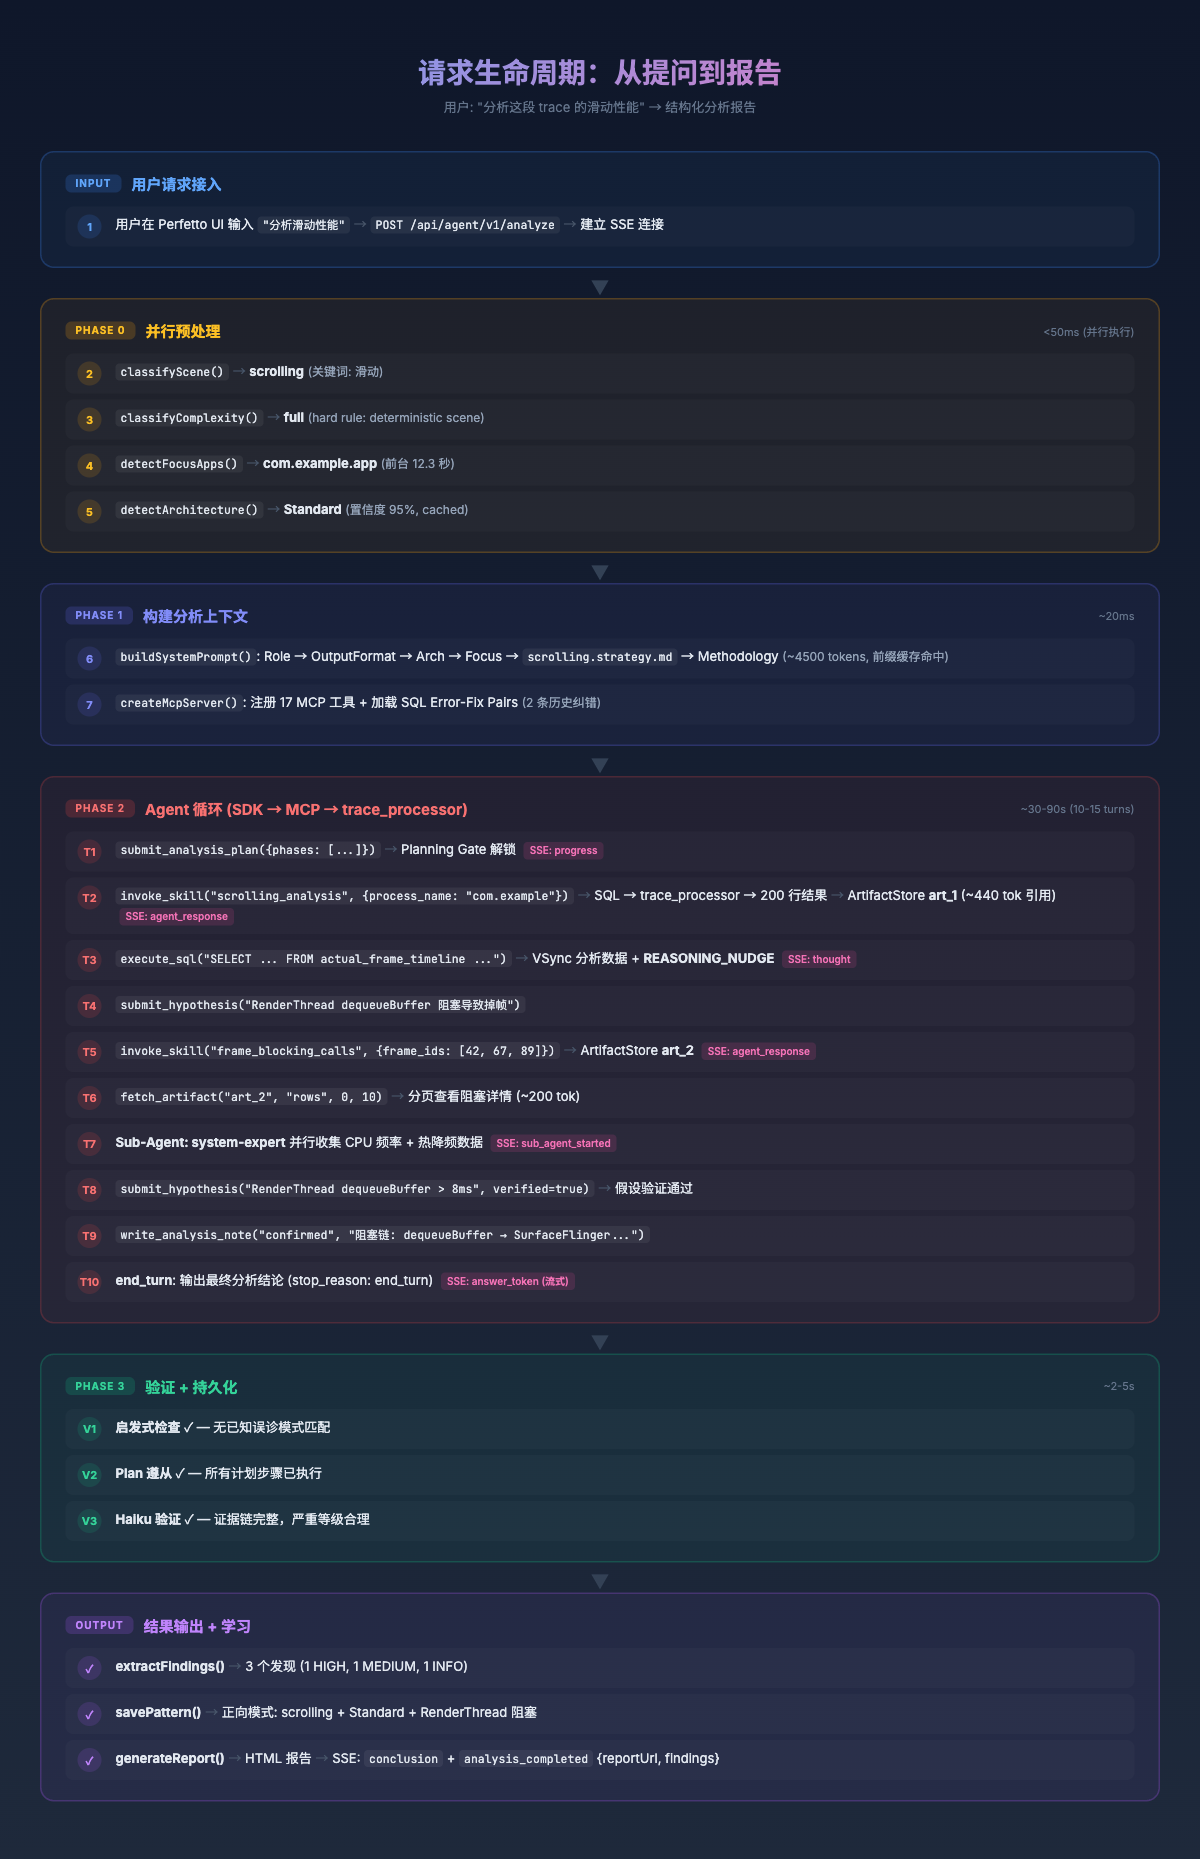Click the arrow between PHASE 1 and PHASE 2
Image resolution: width=1200 pixels, height=1859 pixels.
[600, 765]
